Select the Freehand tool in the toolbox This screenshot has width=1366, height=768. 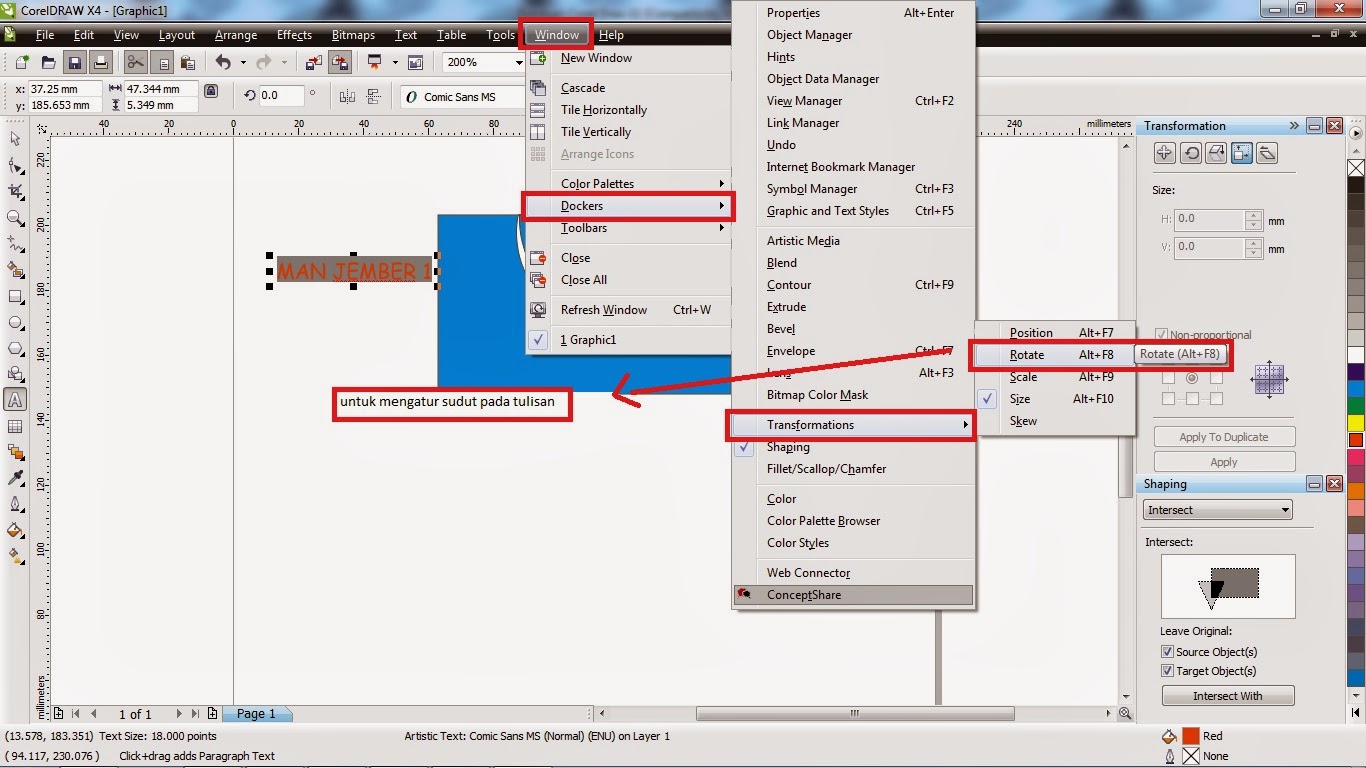15,243
